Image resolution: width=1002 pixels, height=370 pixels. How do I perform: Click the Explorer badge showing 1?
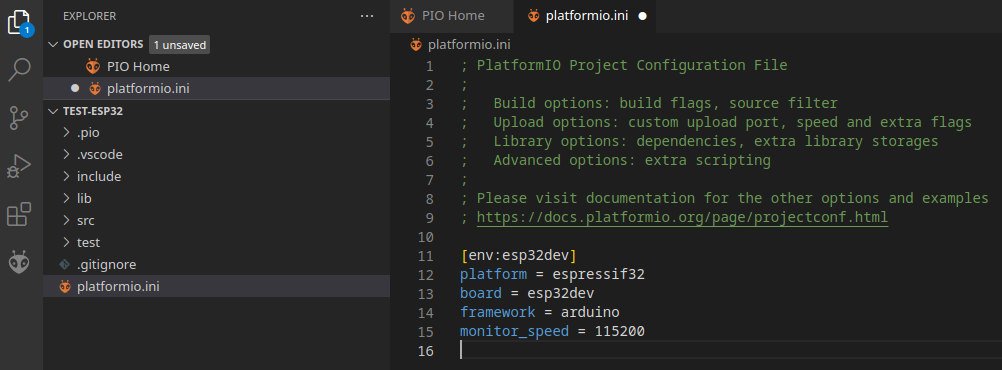pyautogui.click(x=27, y=30)
